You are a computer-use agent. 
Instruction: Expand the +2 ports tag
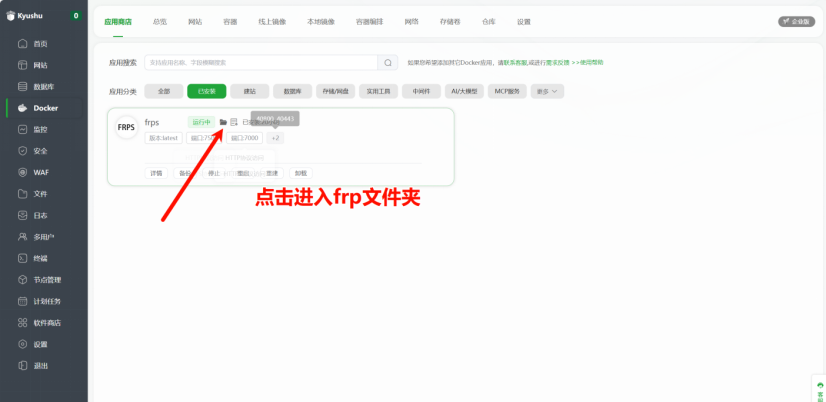pyautogui.click(x=275, y=138)
